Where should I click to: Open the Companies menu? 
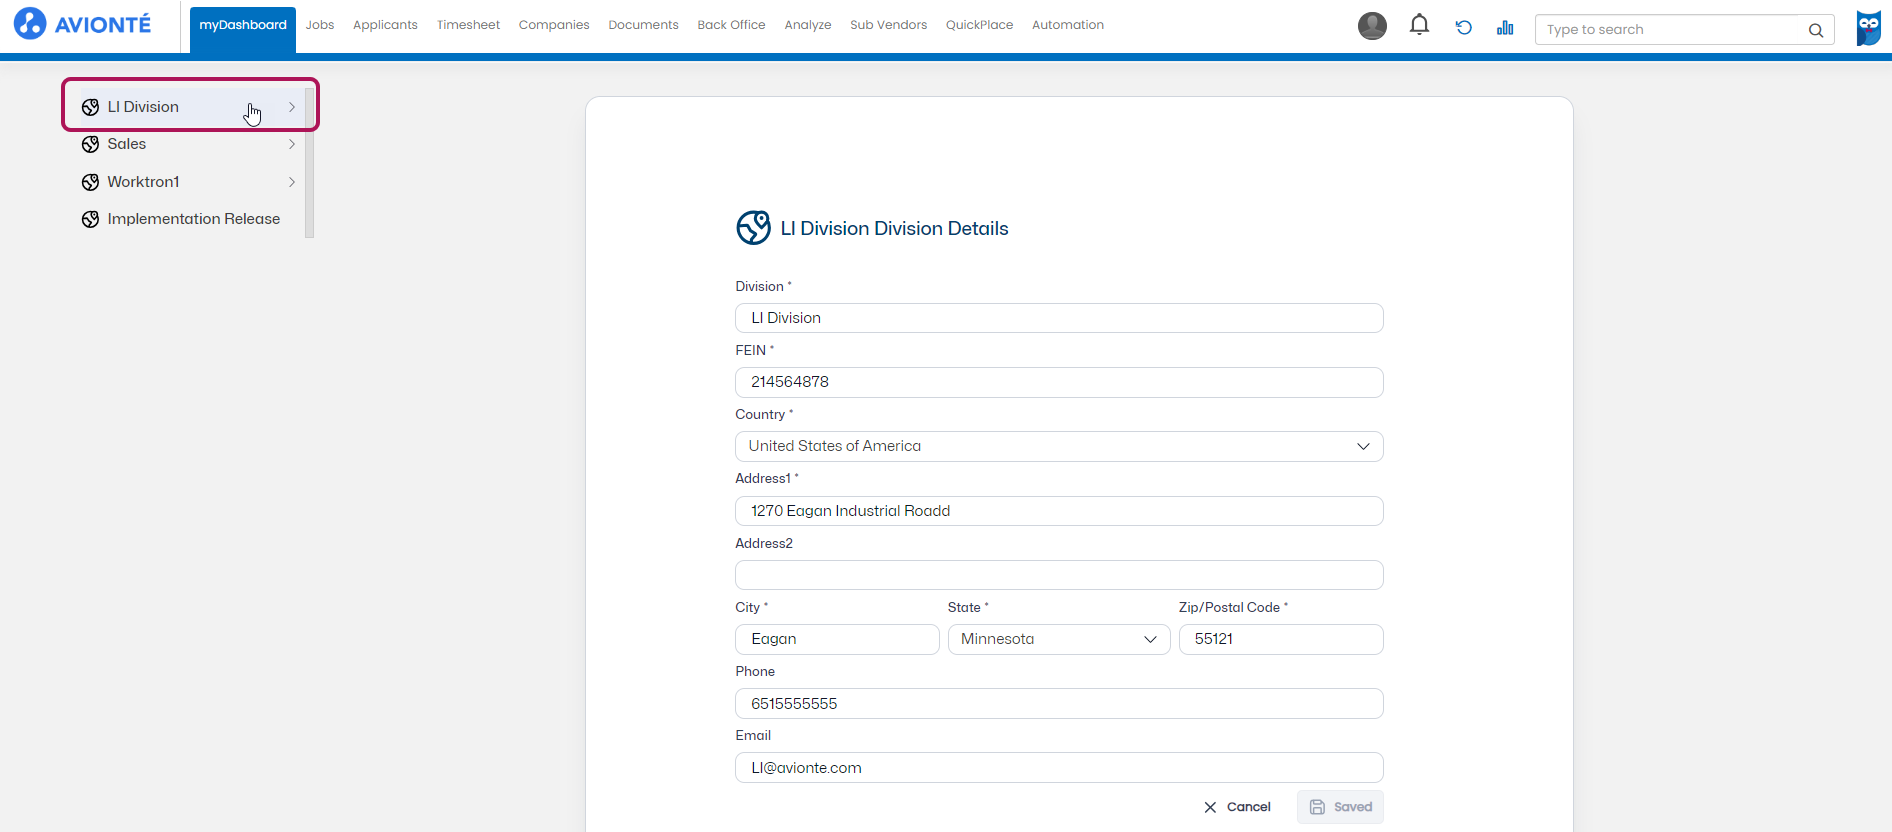554,25
